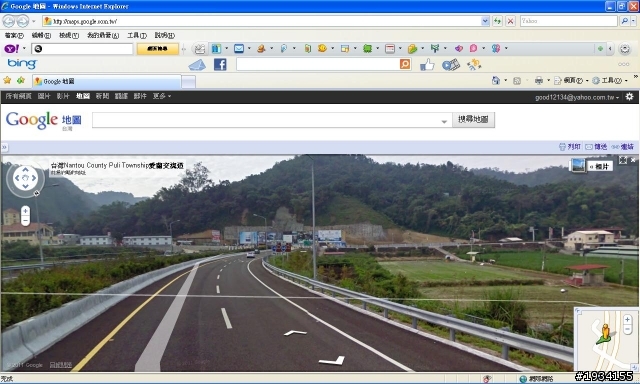Click the 傳送 send link

coord(596,146)
